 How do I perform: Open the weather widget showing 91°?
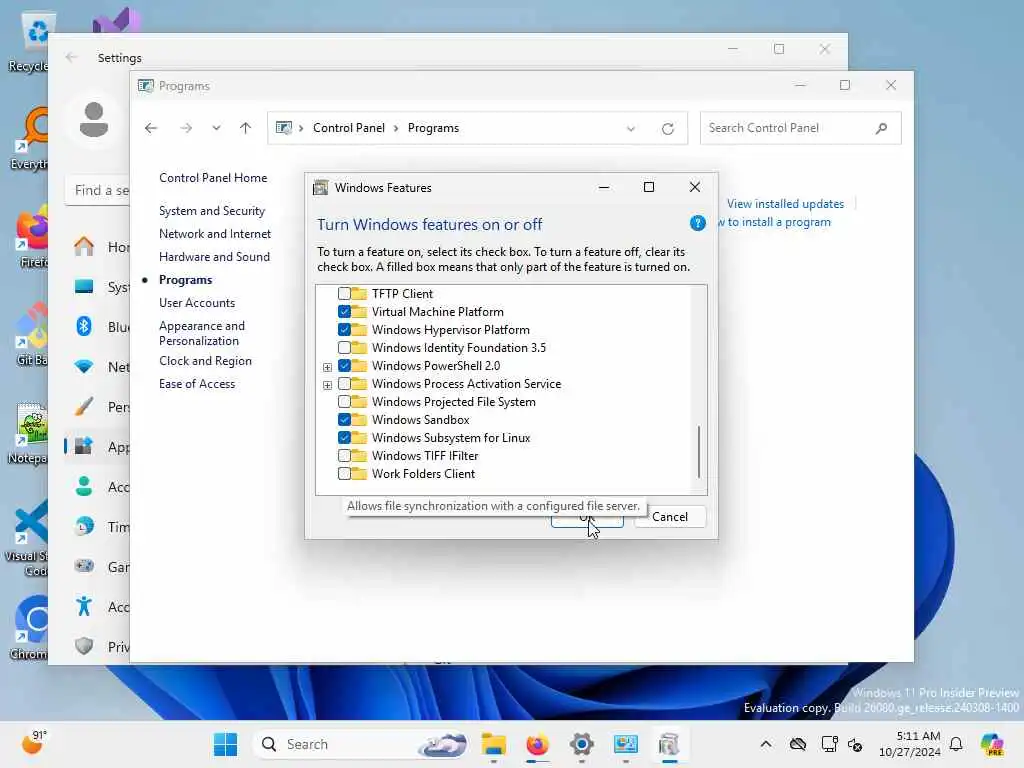[x=34, y=743]
